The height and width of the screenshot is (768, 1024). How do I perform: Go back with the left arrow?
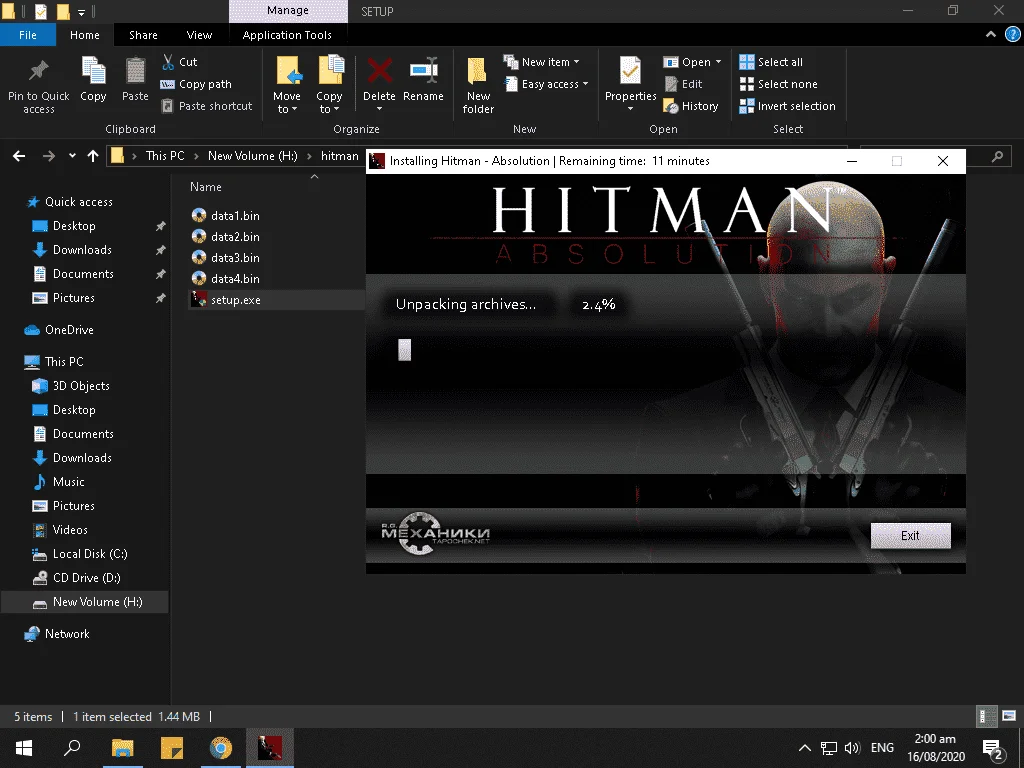19,156
